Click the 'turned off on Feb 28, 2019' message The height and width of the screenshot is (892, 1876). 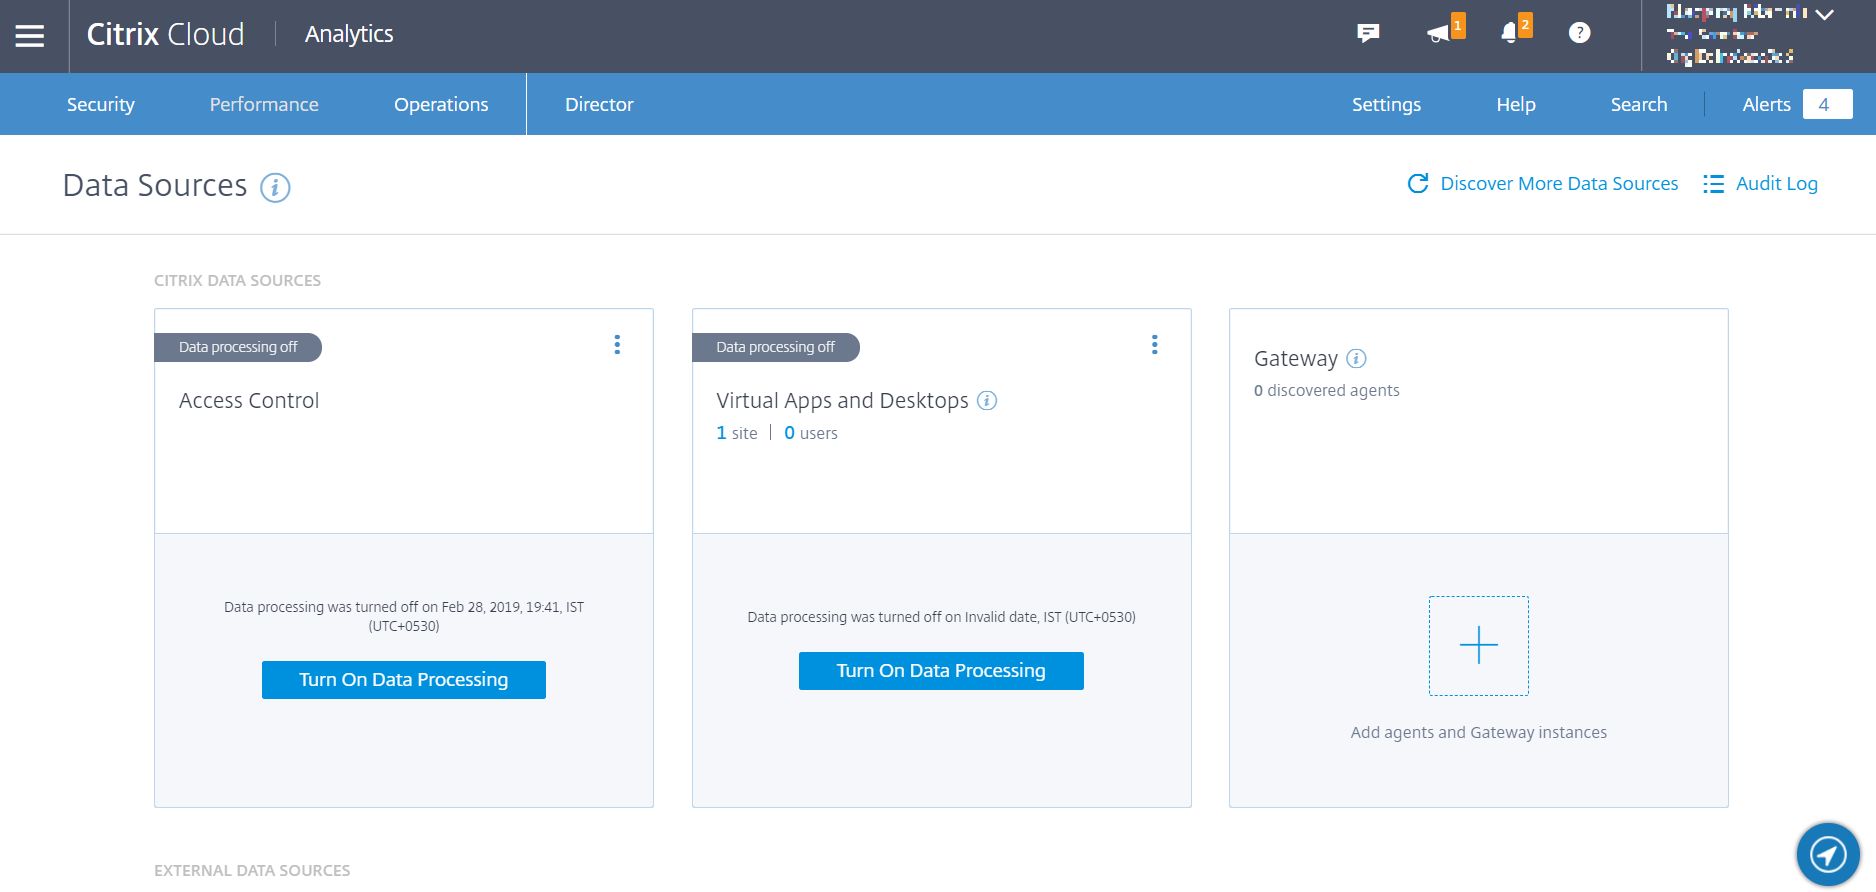tap(404, 617)
